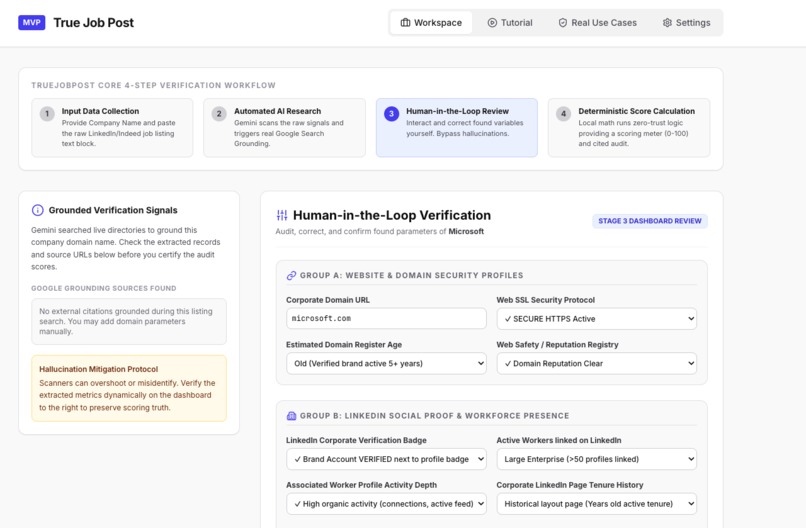Open the Real Use Cases tab
The image size is (806, 528).
pyautogui.click(x=597, y=23)
